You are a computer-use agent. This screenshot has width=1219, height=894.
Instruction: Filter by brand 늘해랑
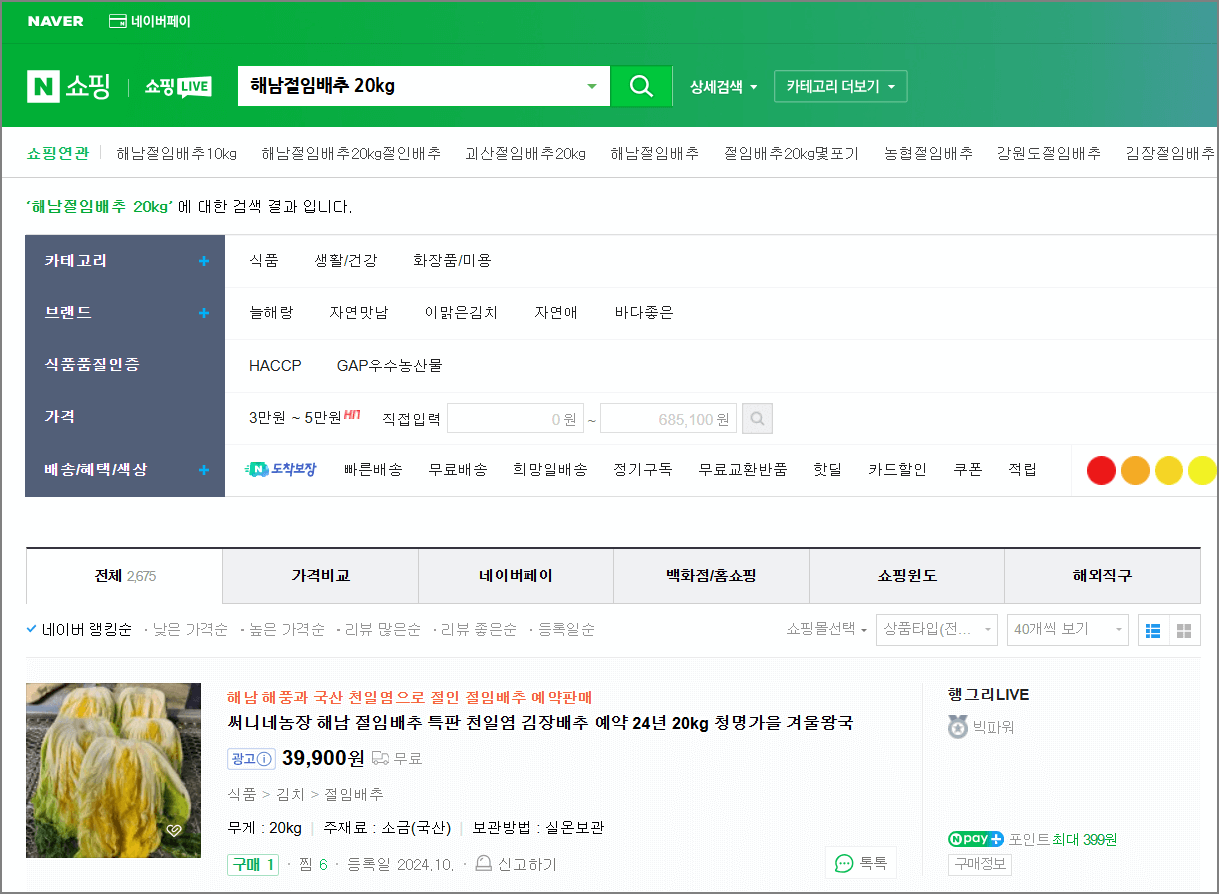point(271,313)
